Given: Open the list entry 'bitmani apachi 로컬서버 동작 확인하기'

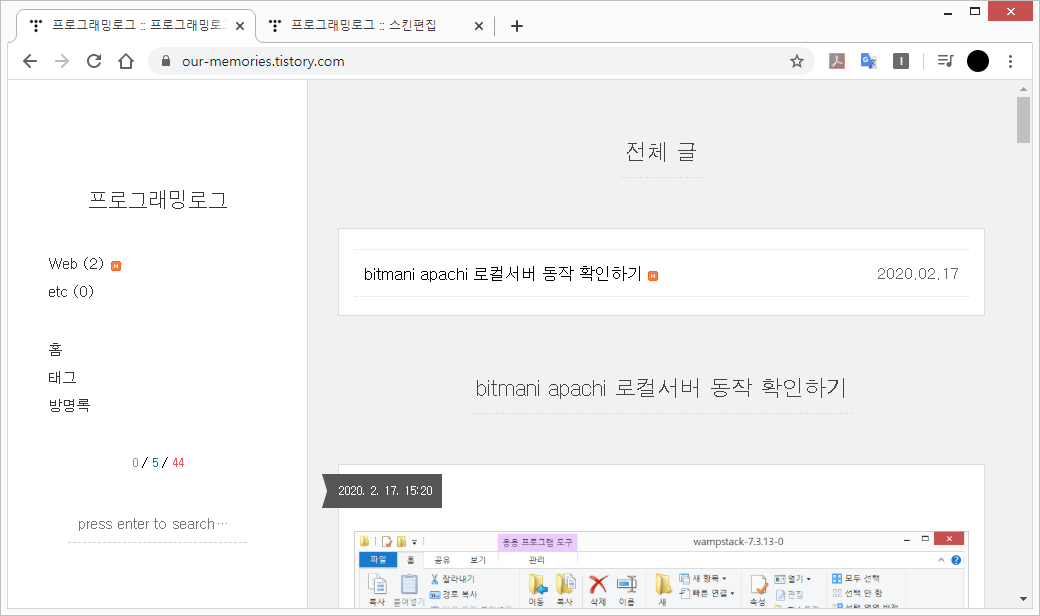Looking at the screenshot, I should pos(502,274).
